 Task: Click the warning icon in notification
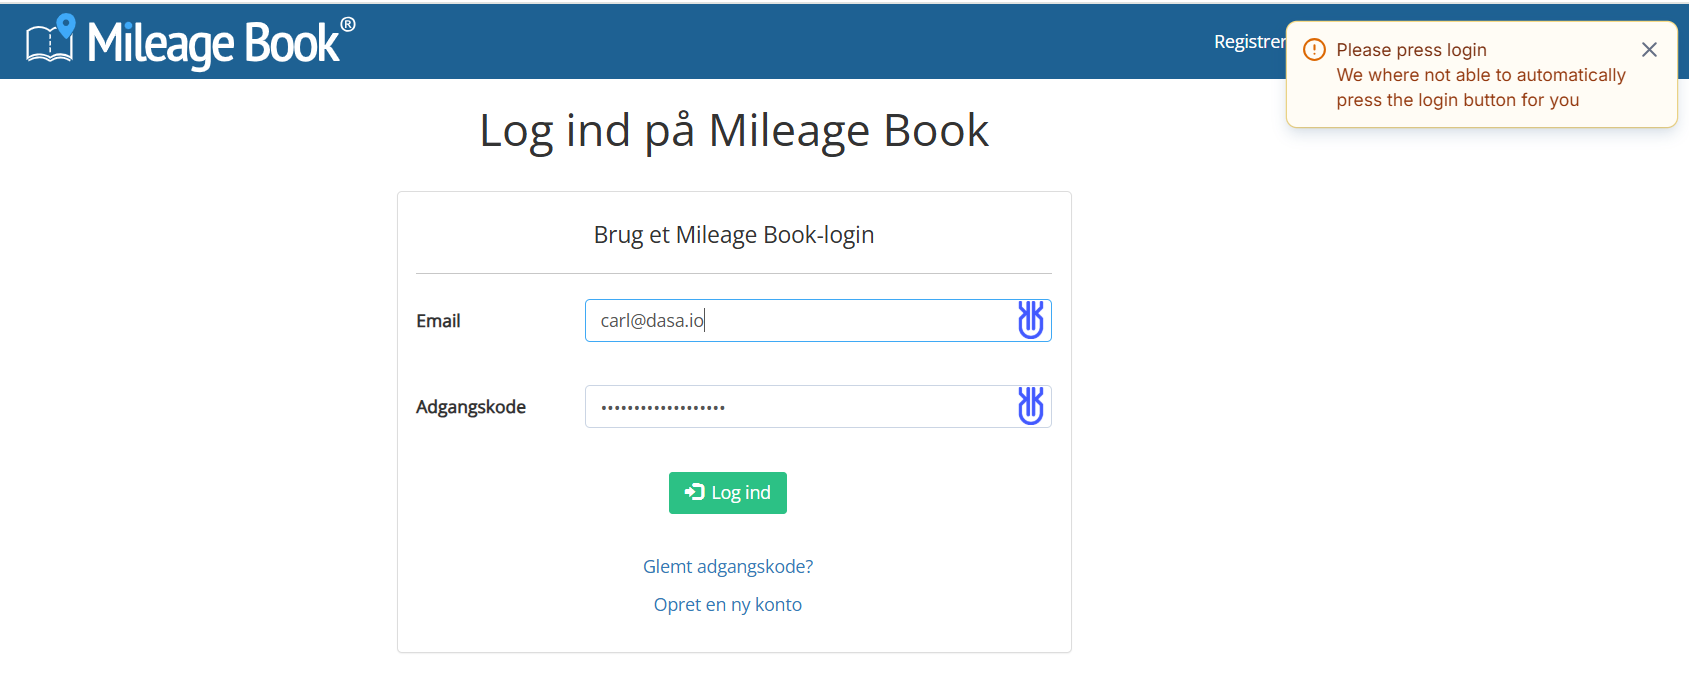(1314, 50)
